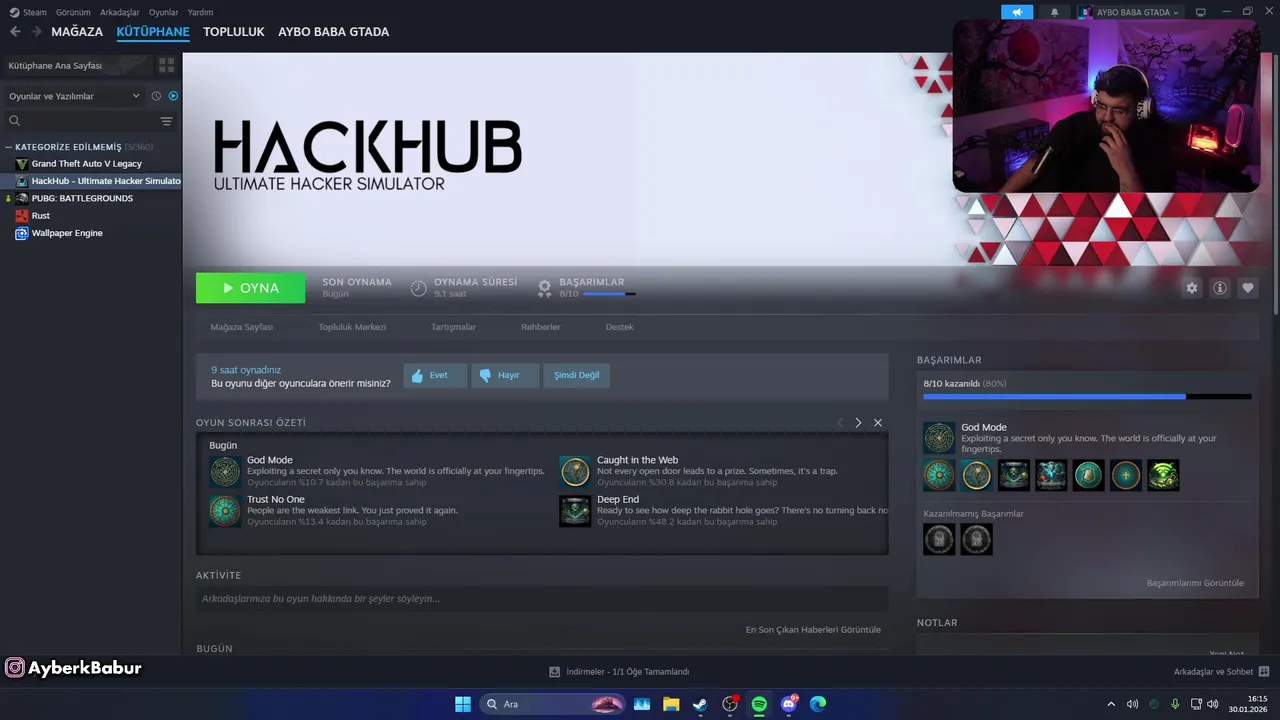Click gold cross achievement badge

[1126, 475]
